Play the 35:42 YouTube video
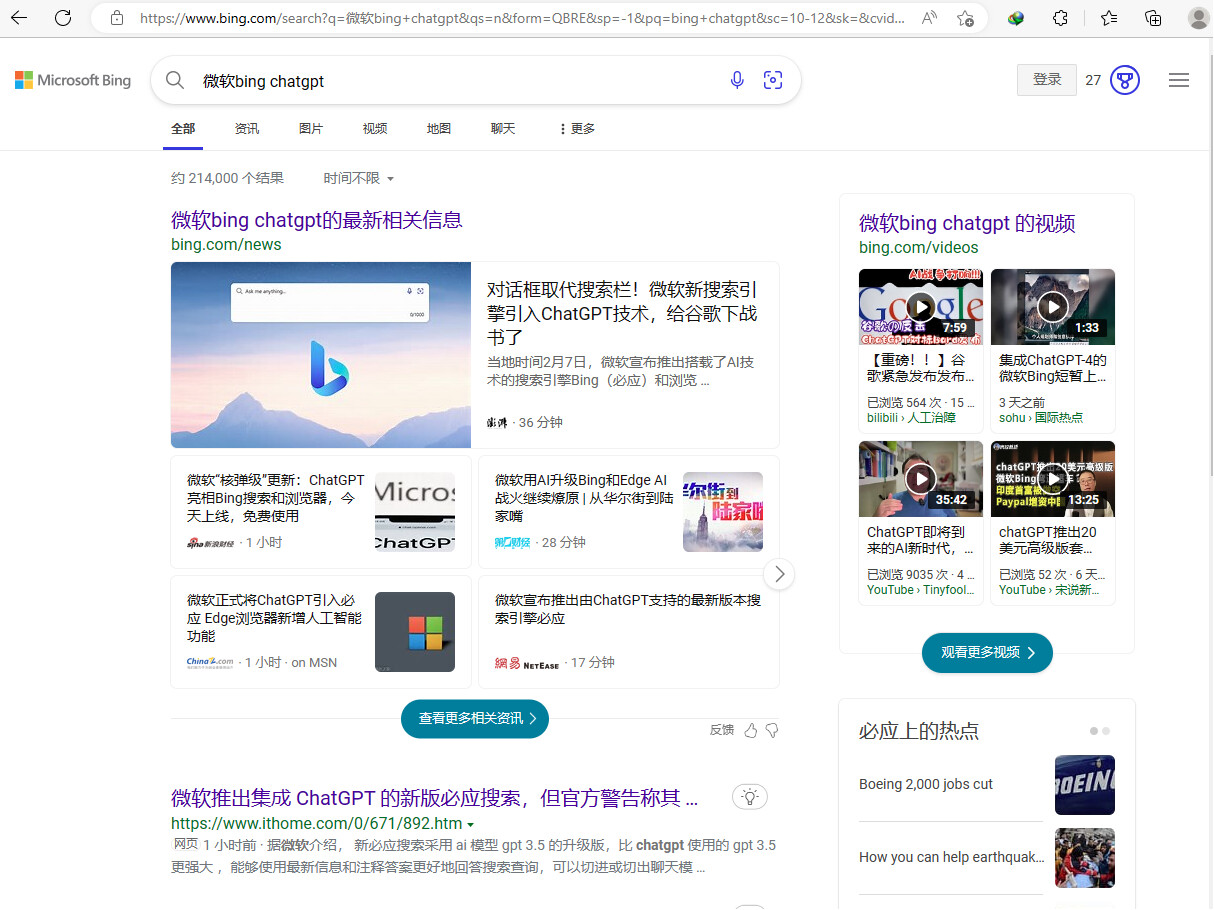The image size is (1214, 910). tap(921, 479)
